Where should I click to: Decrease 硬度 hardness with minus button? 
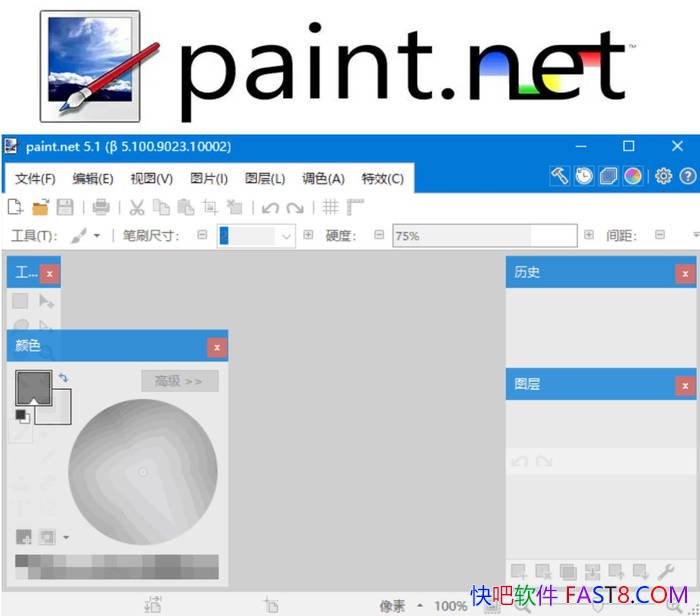(x=379, y=235)
